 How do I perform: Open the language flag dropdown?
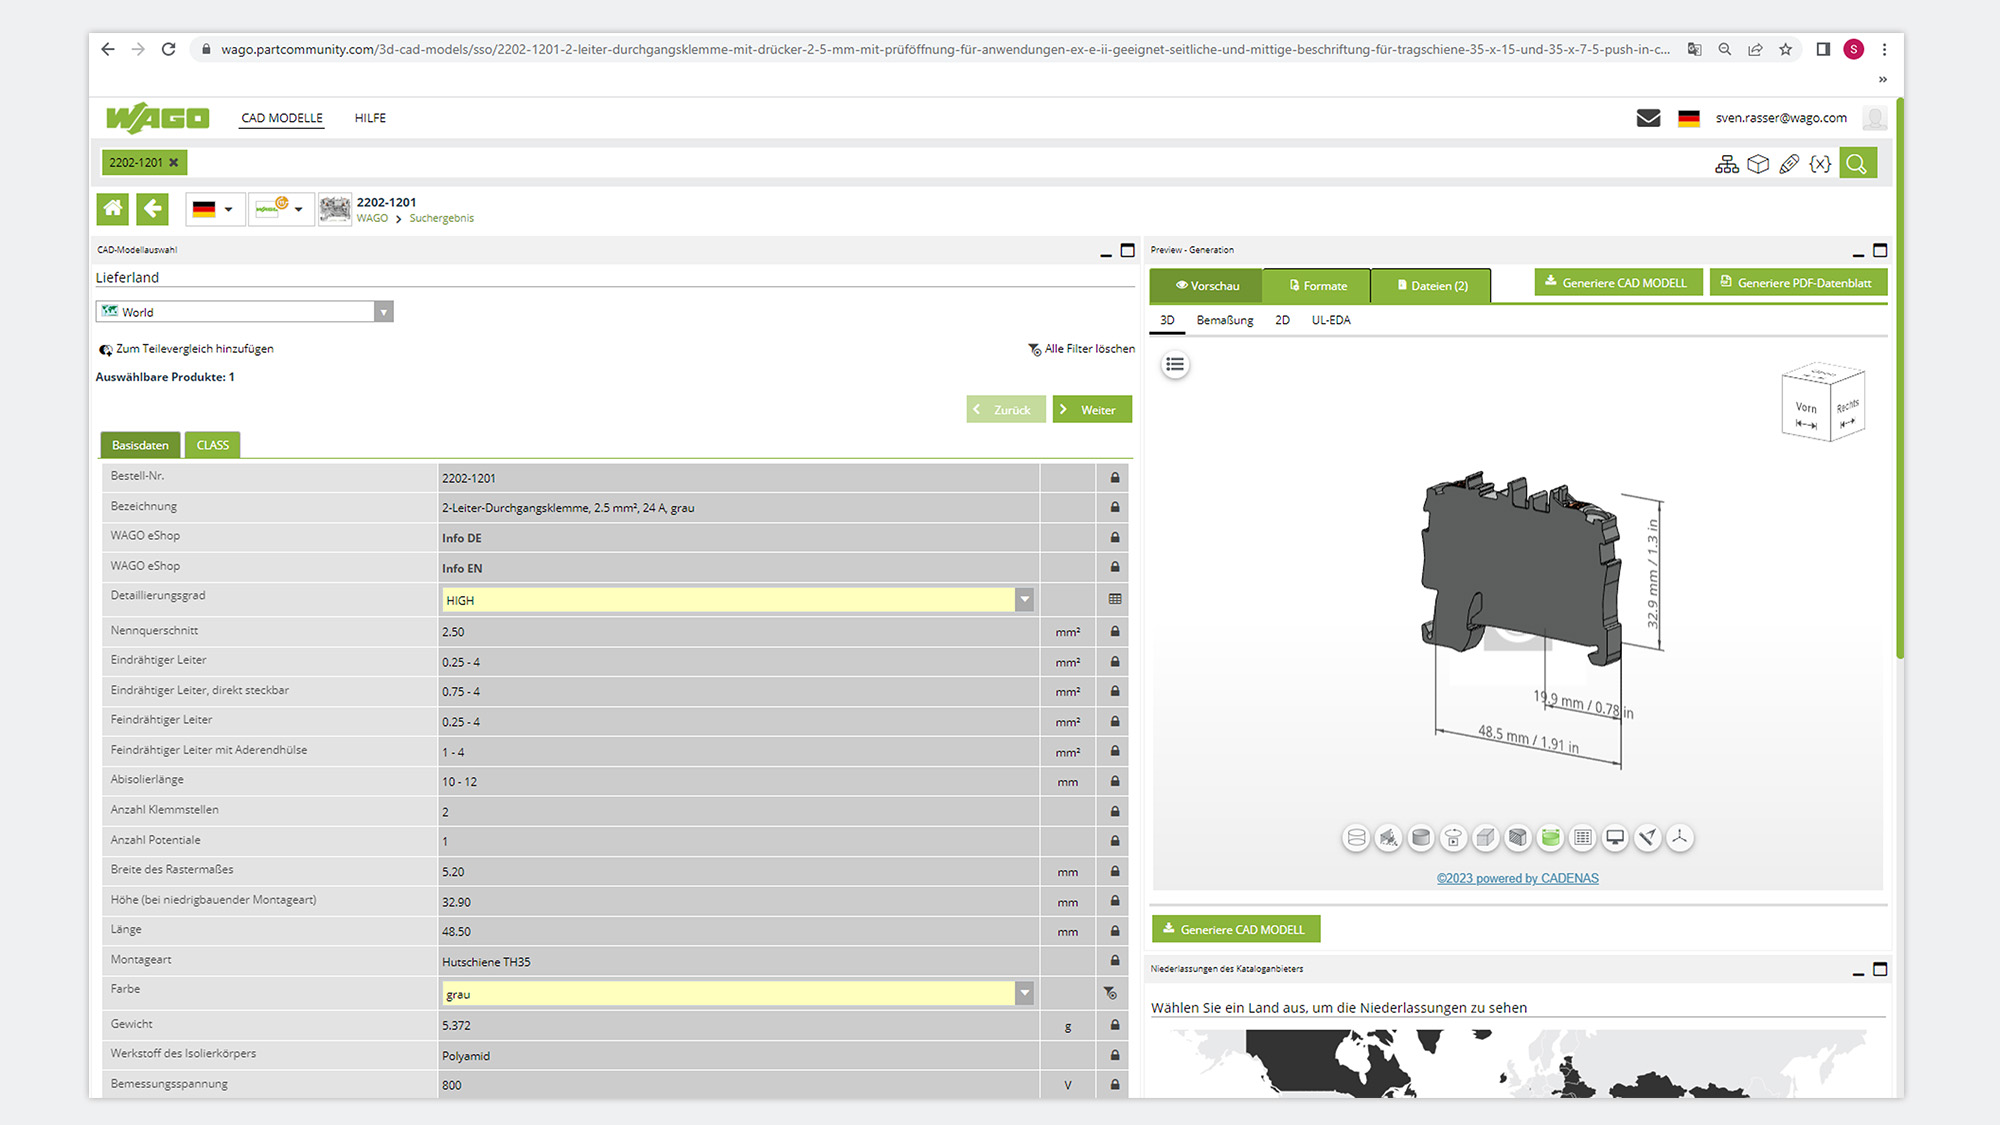click(214, 209)
